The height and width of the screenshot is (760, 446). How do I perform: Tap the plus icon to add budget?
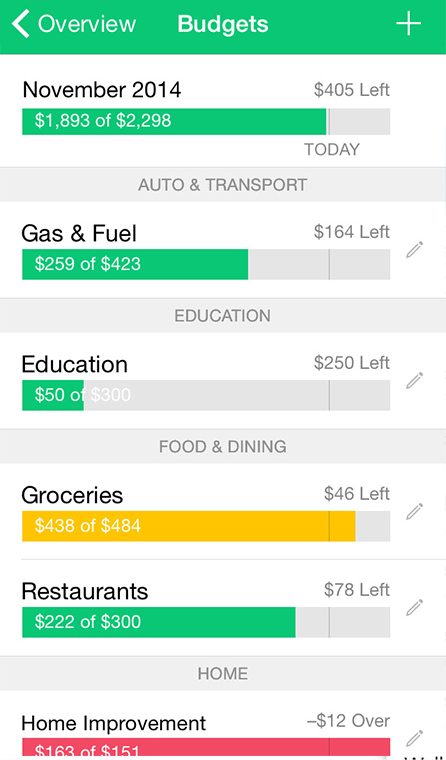point(408,24)
